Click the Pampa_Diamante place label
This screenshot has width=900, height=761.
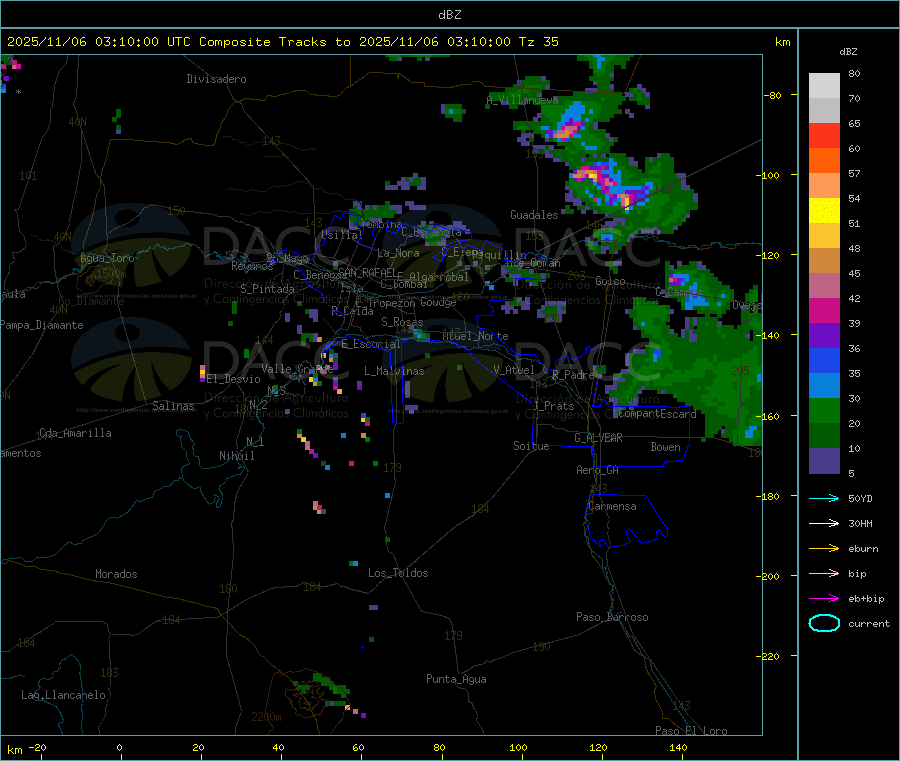point(41,325)
